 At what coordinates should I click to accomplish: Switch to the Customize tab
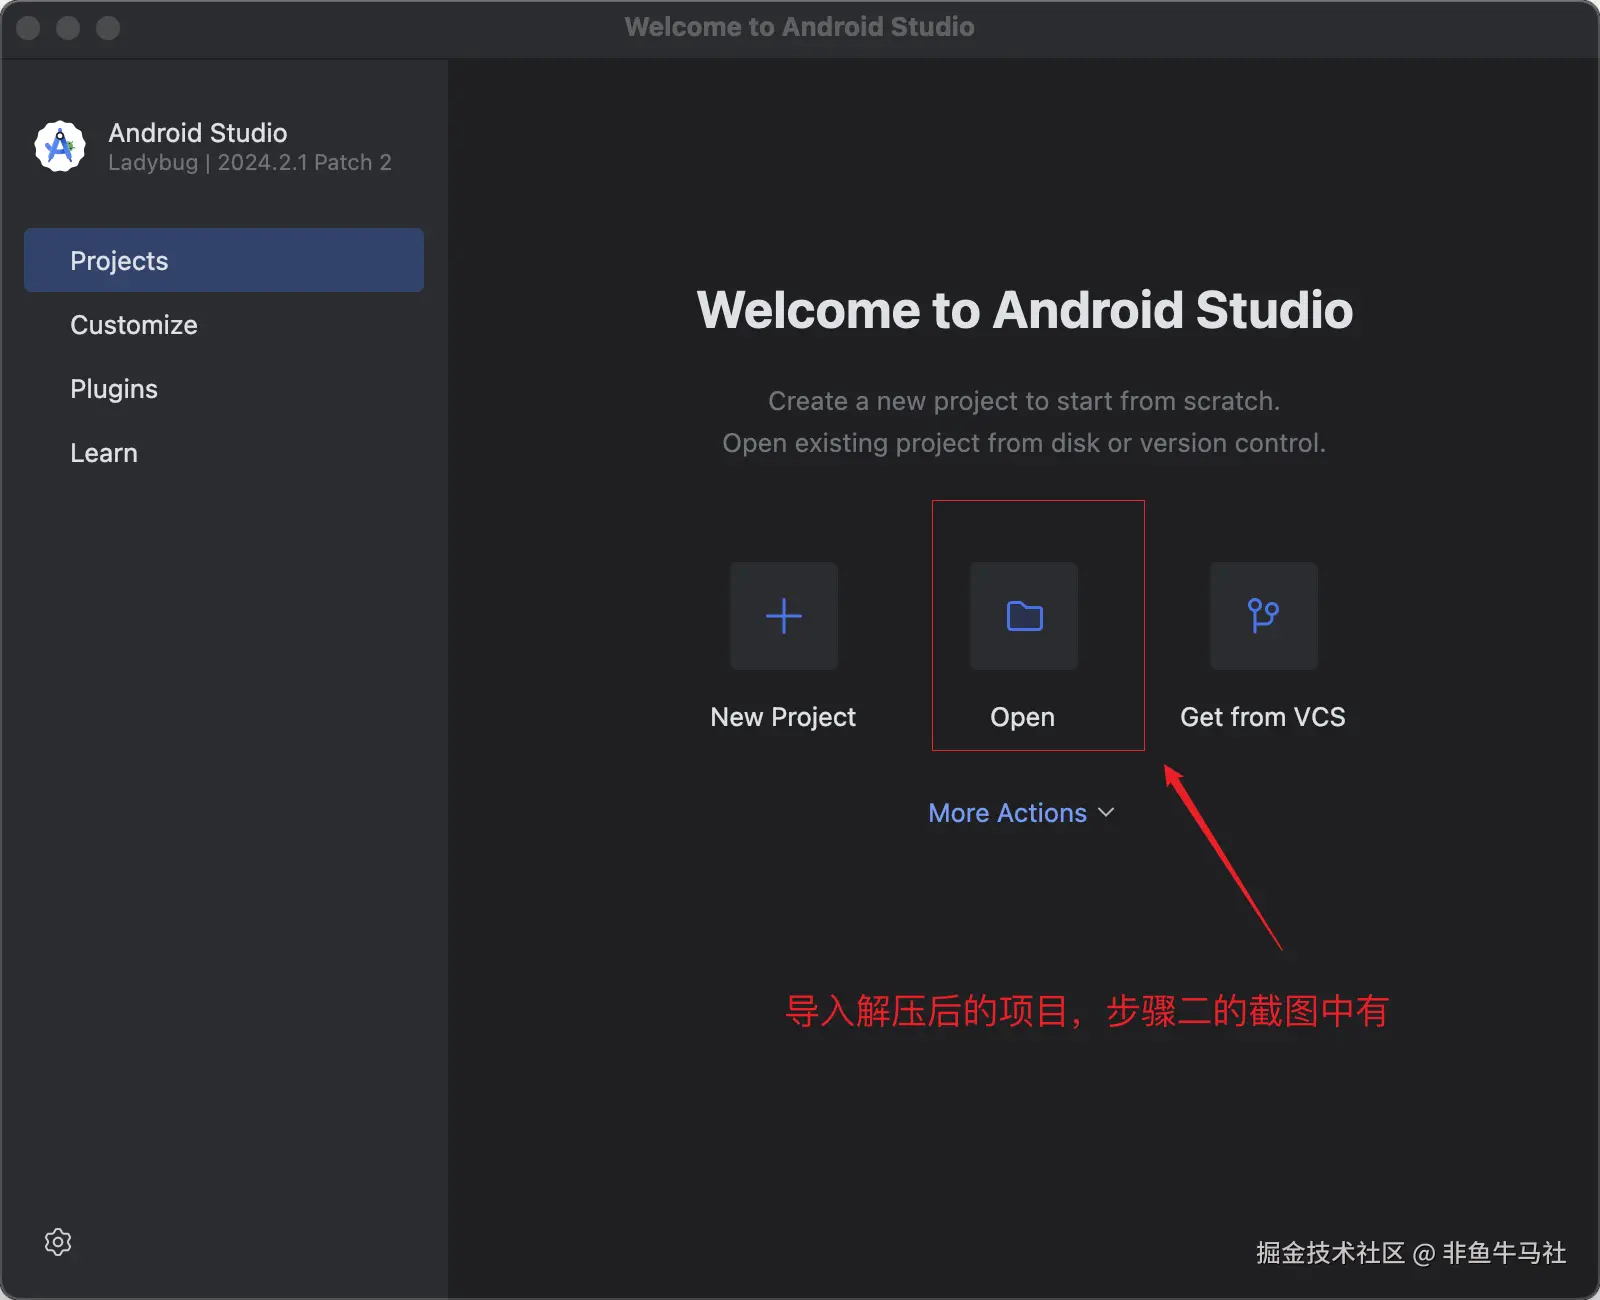pos(224,325)
